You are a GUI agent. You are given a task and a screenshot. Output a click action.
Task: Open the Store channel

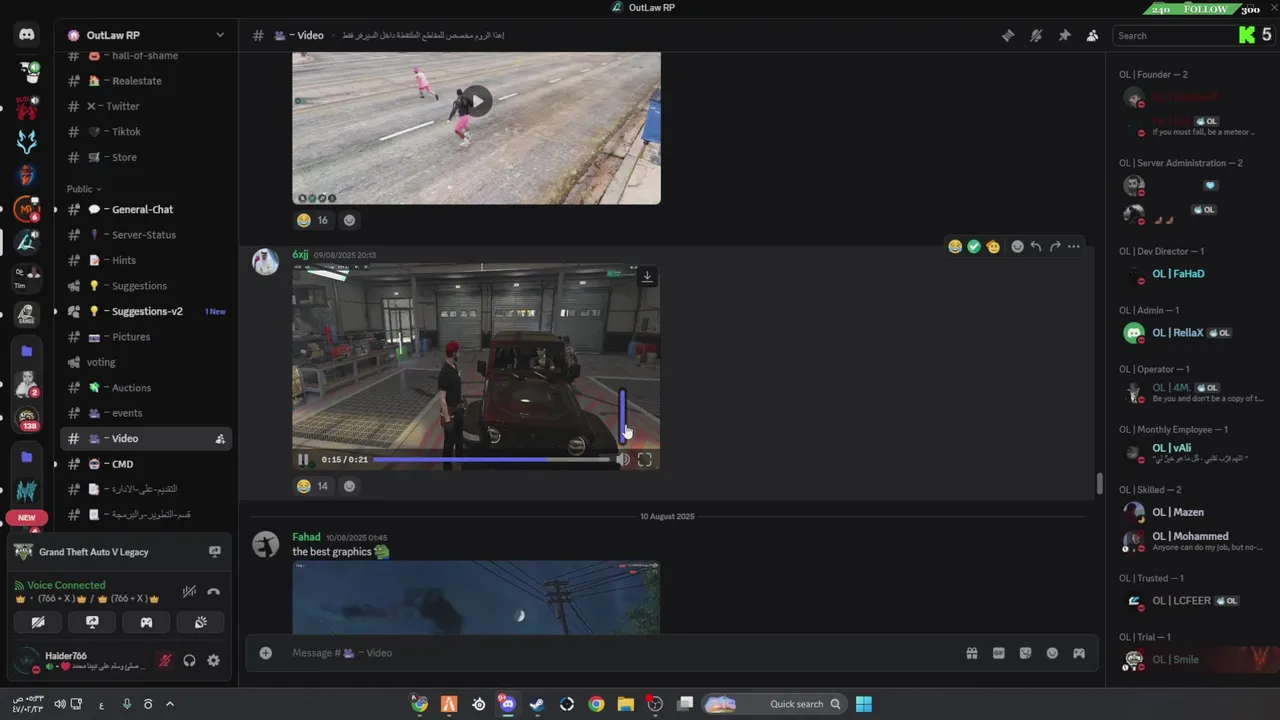click(x=146, y=157)
